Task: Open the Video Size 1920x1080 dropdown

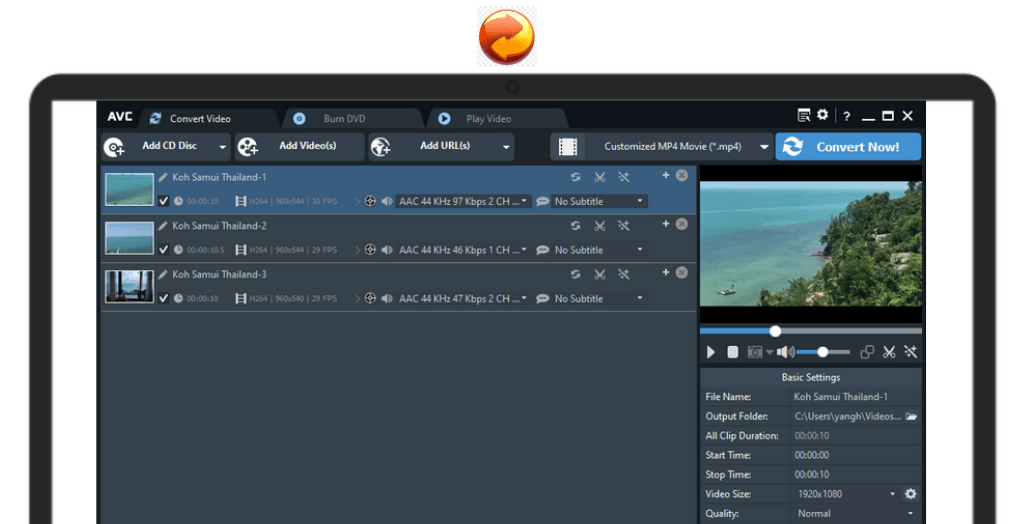Action: coord(845,494)
